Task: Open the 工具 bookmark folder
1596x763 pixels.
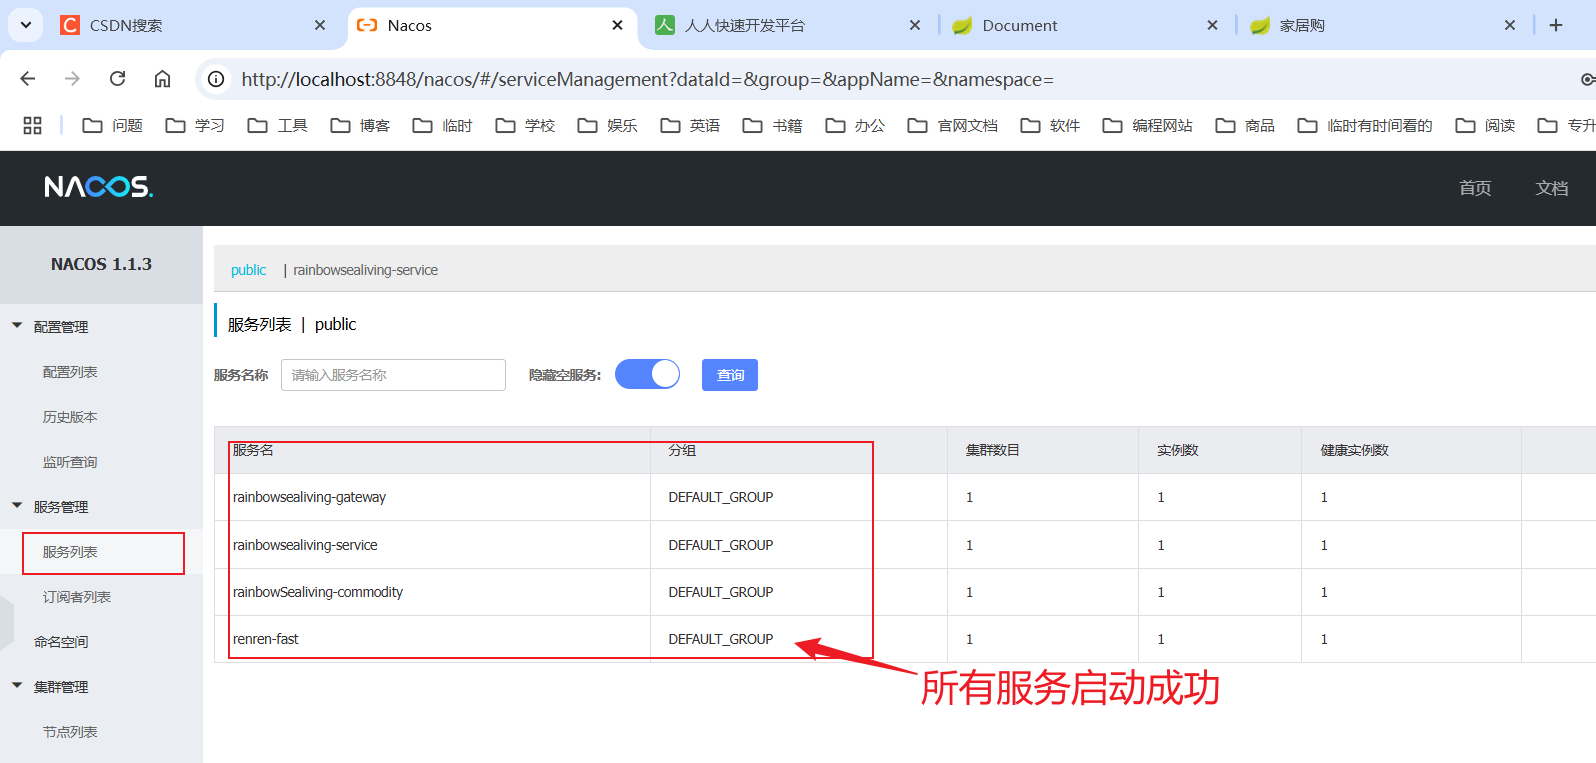Action: click(x=277, y=125)
